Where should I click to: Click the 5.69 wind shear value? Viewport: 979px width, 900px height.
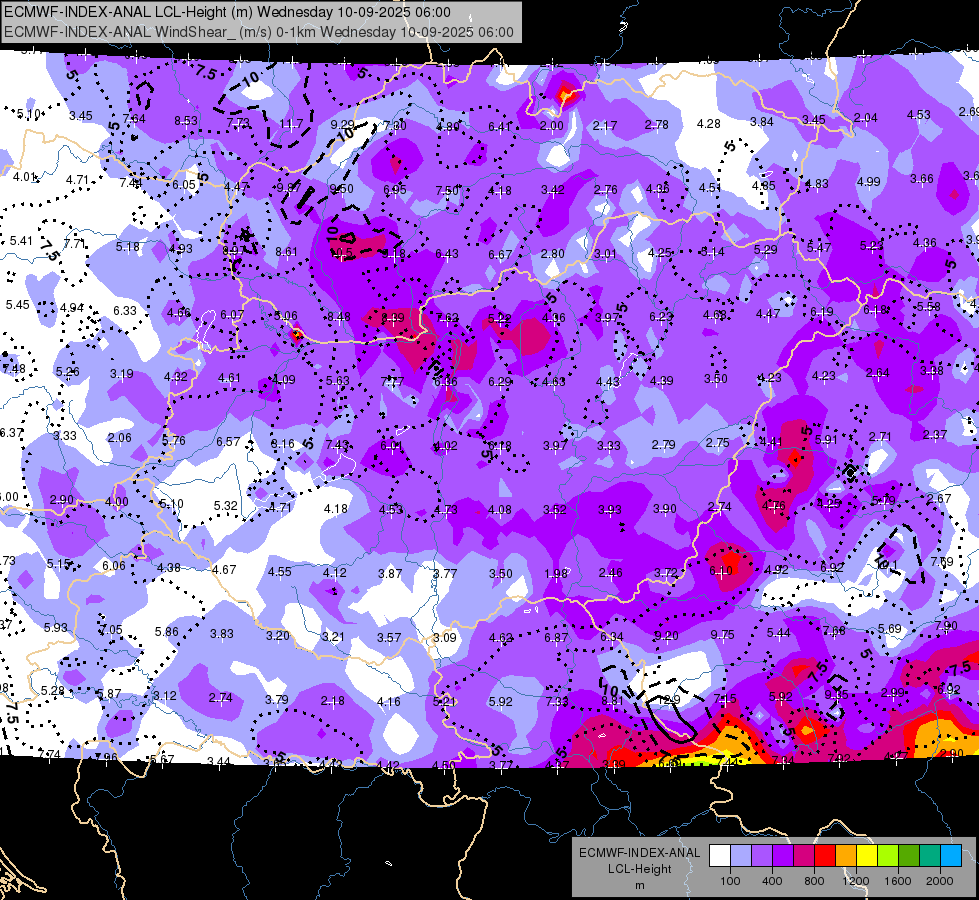click(890, 628)
